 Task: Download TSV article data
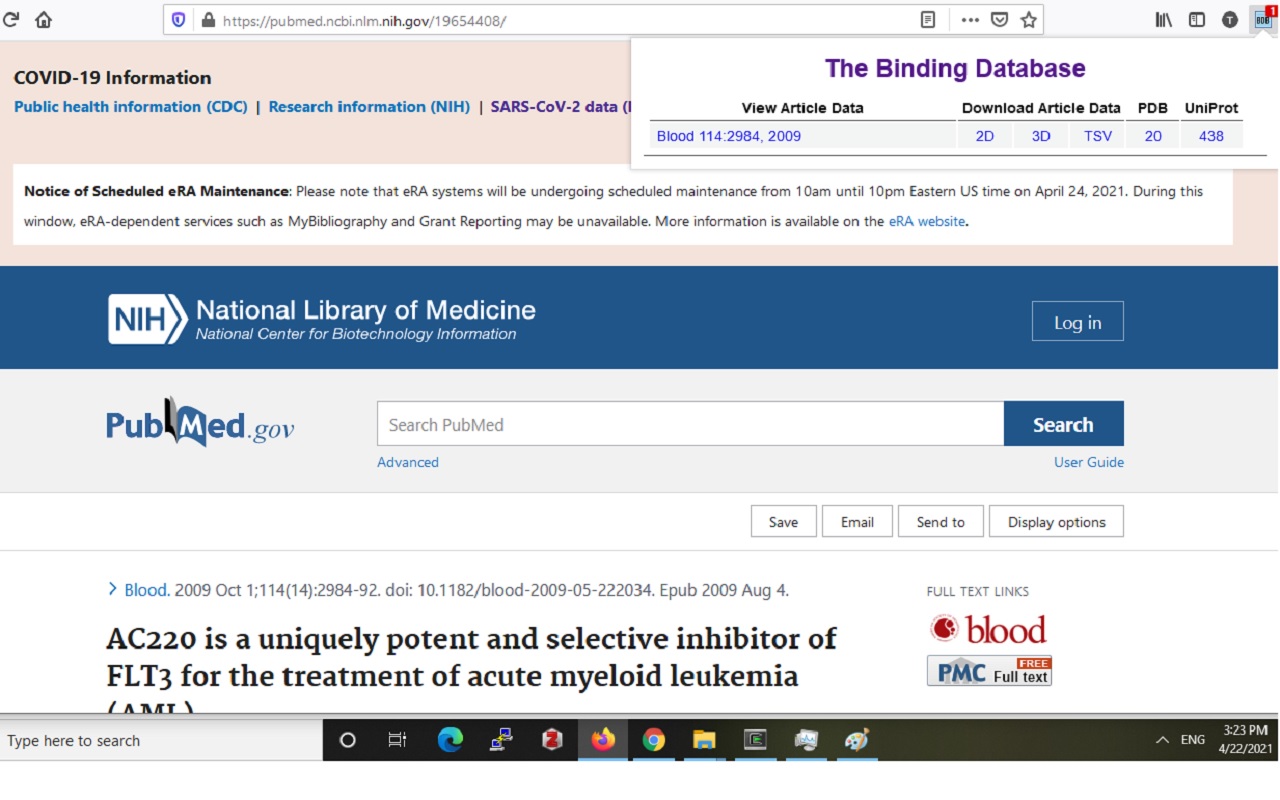(x=1098, y=136)
